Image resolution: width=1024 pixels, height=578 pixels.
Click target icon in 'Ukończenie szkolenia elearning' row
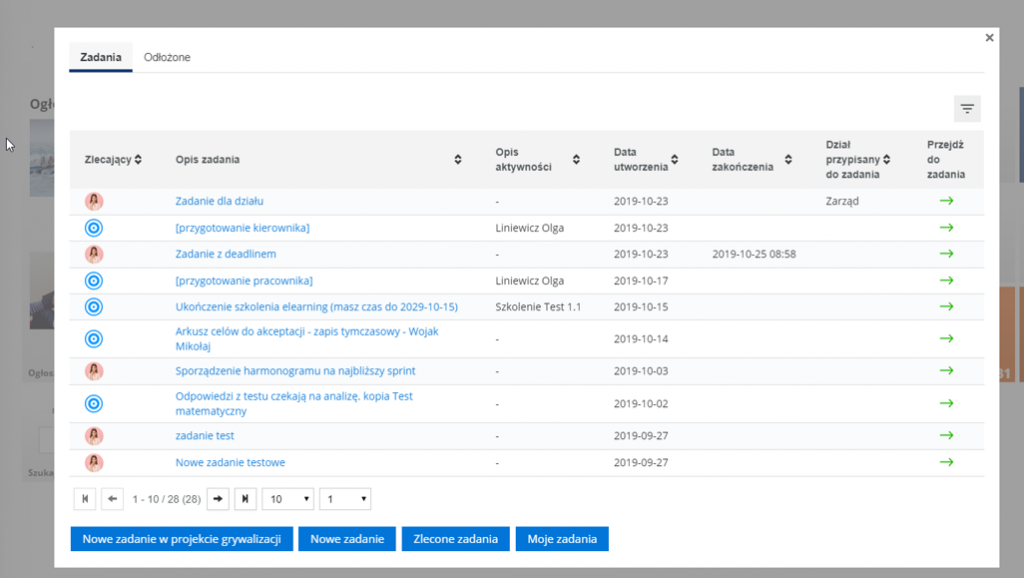(x=94, y=307)
